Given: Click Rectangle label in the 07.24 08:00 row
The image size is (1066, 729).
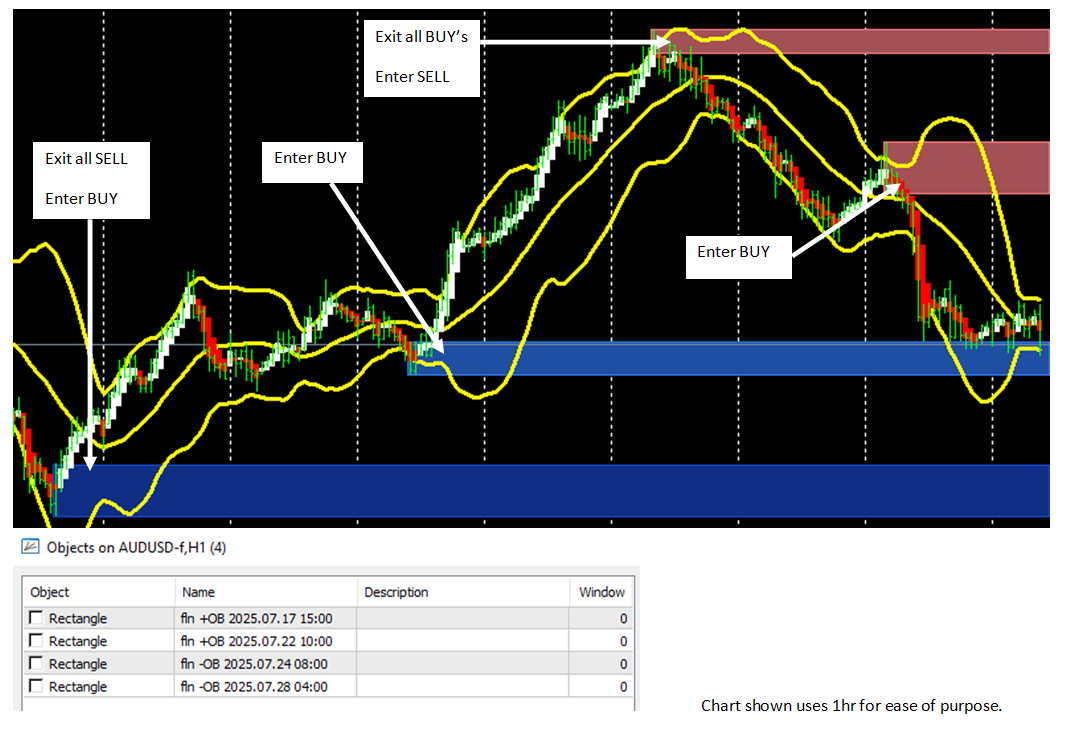Looking at the screenshot, I should (78, 664).
